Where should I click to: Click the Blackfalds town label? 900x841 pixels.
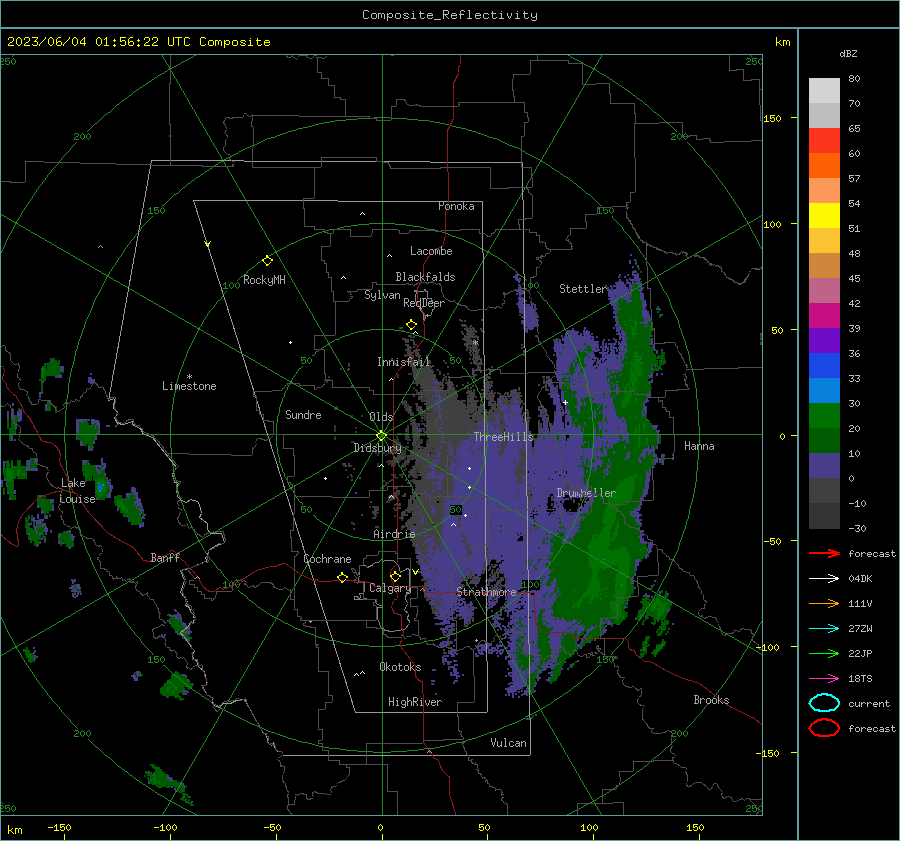(x=425, y=277)
